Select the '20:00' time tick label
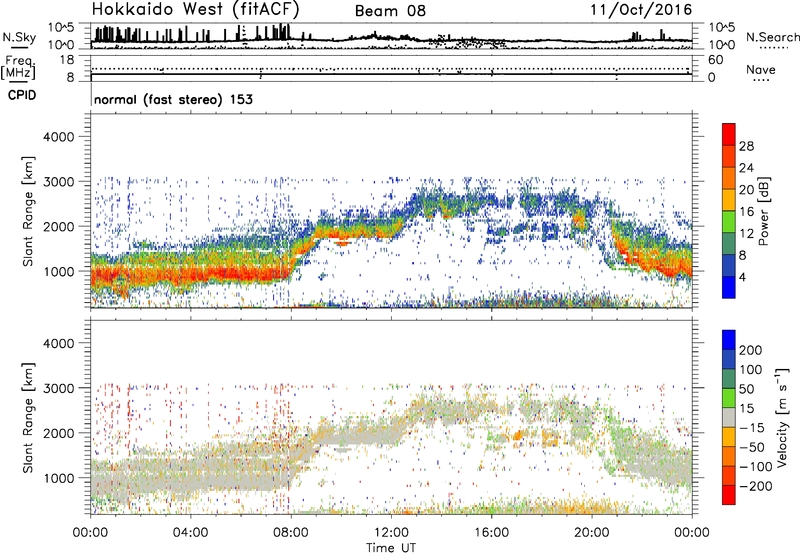 coord(592,533)
